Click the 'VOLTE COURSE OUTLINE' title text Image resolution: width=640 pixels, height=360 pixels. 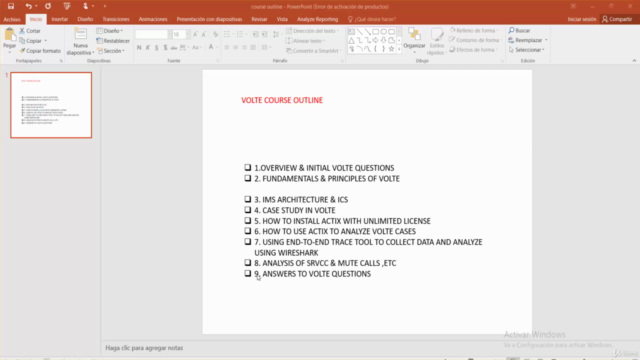(282, 100)
